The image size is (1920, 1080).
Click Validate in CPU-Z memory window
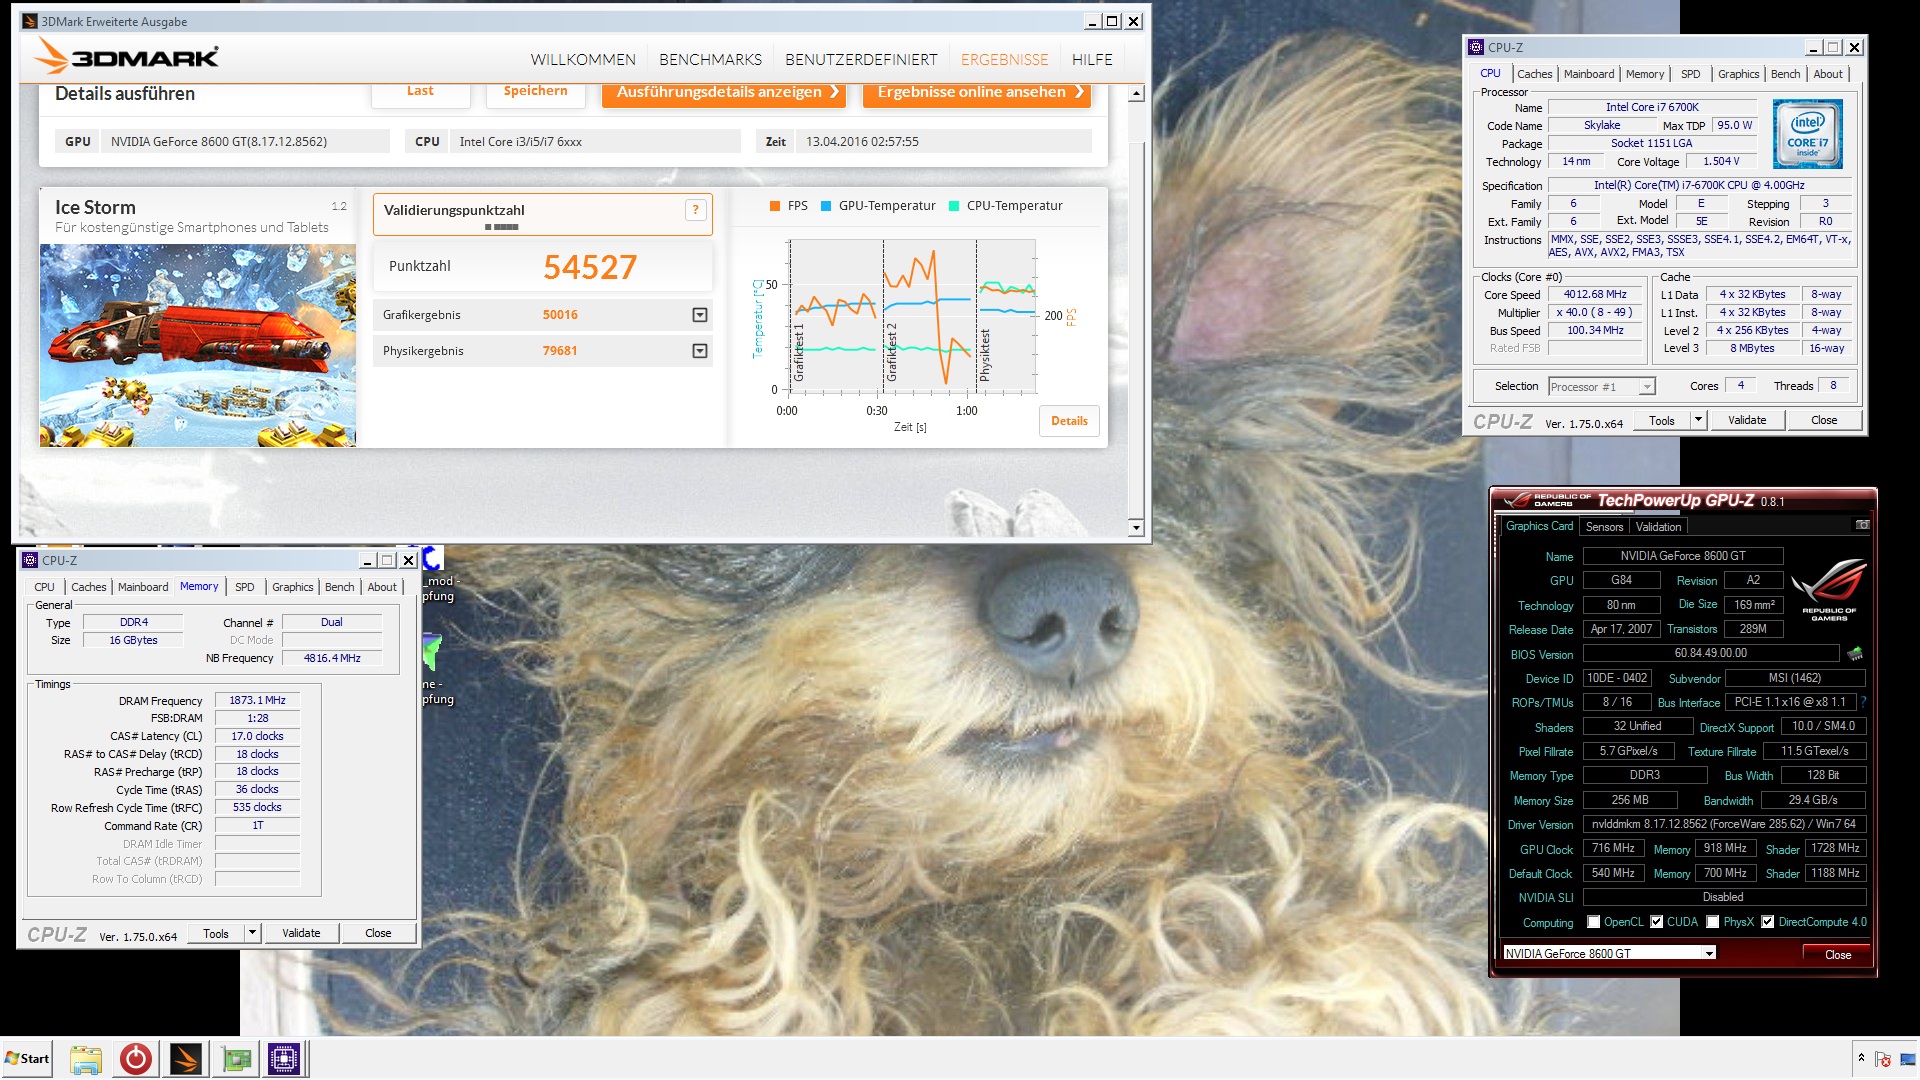tap(301, 934)
